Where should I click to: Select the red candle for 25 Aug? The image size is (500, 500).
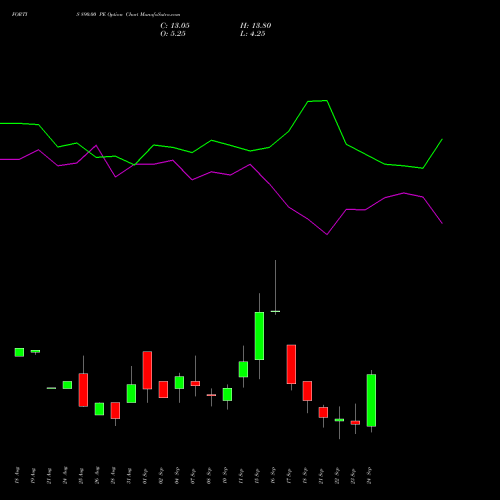83,390
